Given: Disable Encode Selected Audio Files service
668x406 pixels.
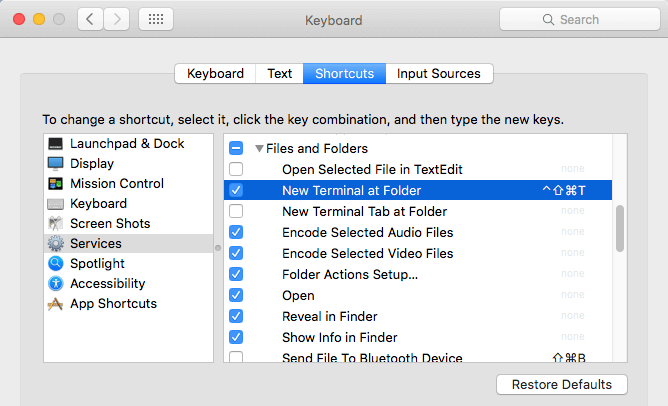Looking at the screenshot, I should click(x=236, y=232).
